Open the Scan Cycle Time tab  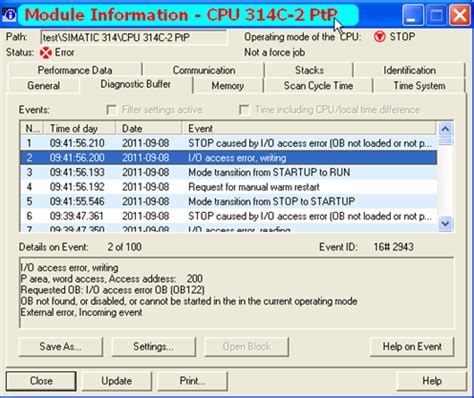(x=318, y=86)
